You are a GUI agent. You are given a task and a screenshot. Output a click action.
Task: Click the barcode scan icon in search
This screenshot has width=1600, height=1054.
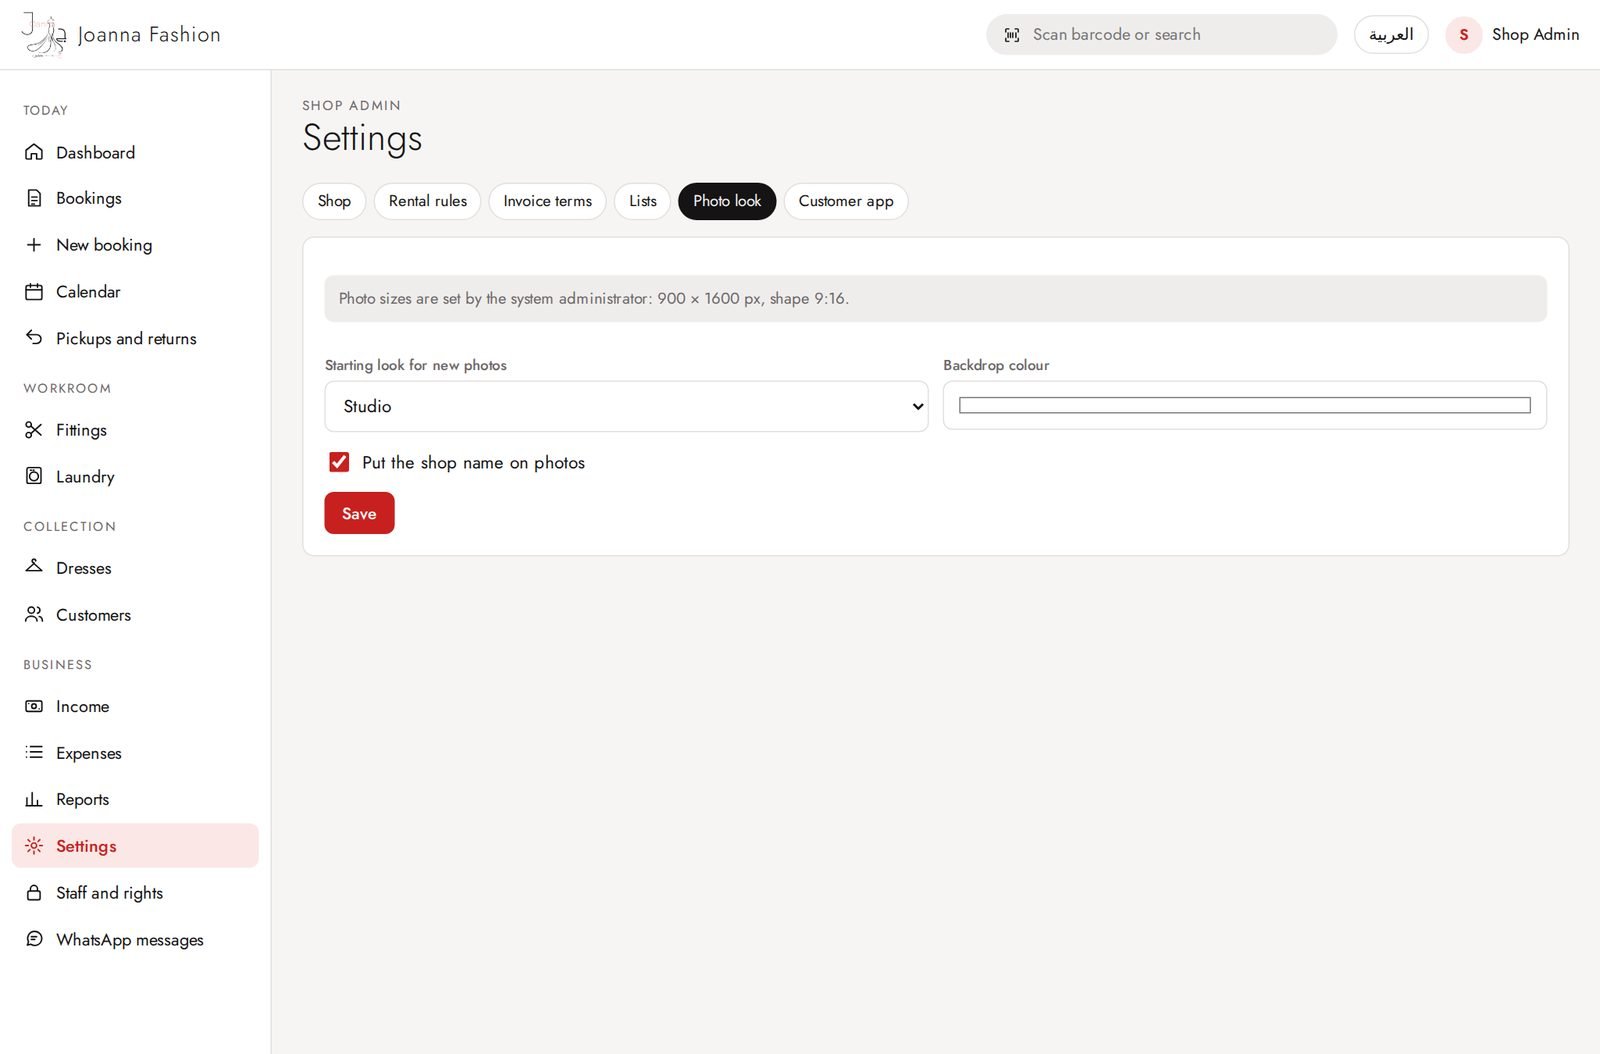pos(1012,35)
